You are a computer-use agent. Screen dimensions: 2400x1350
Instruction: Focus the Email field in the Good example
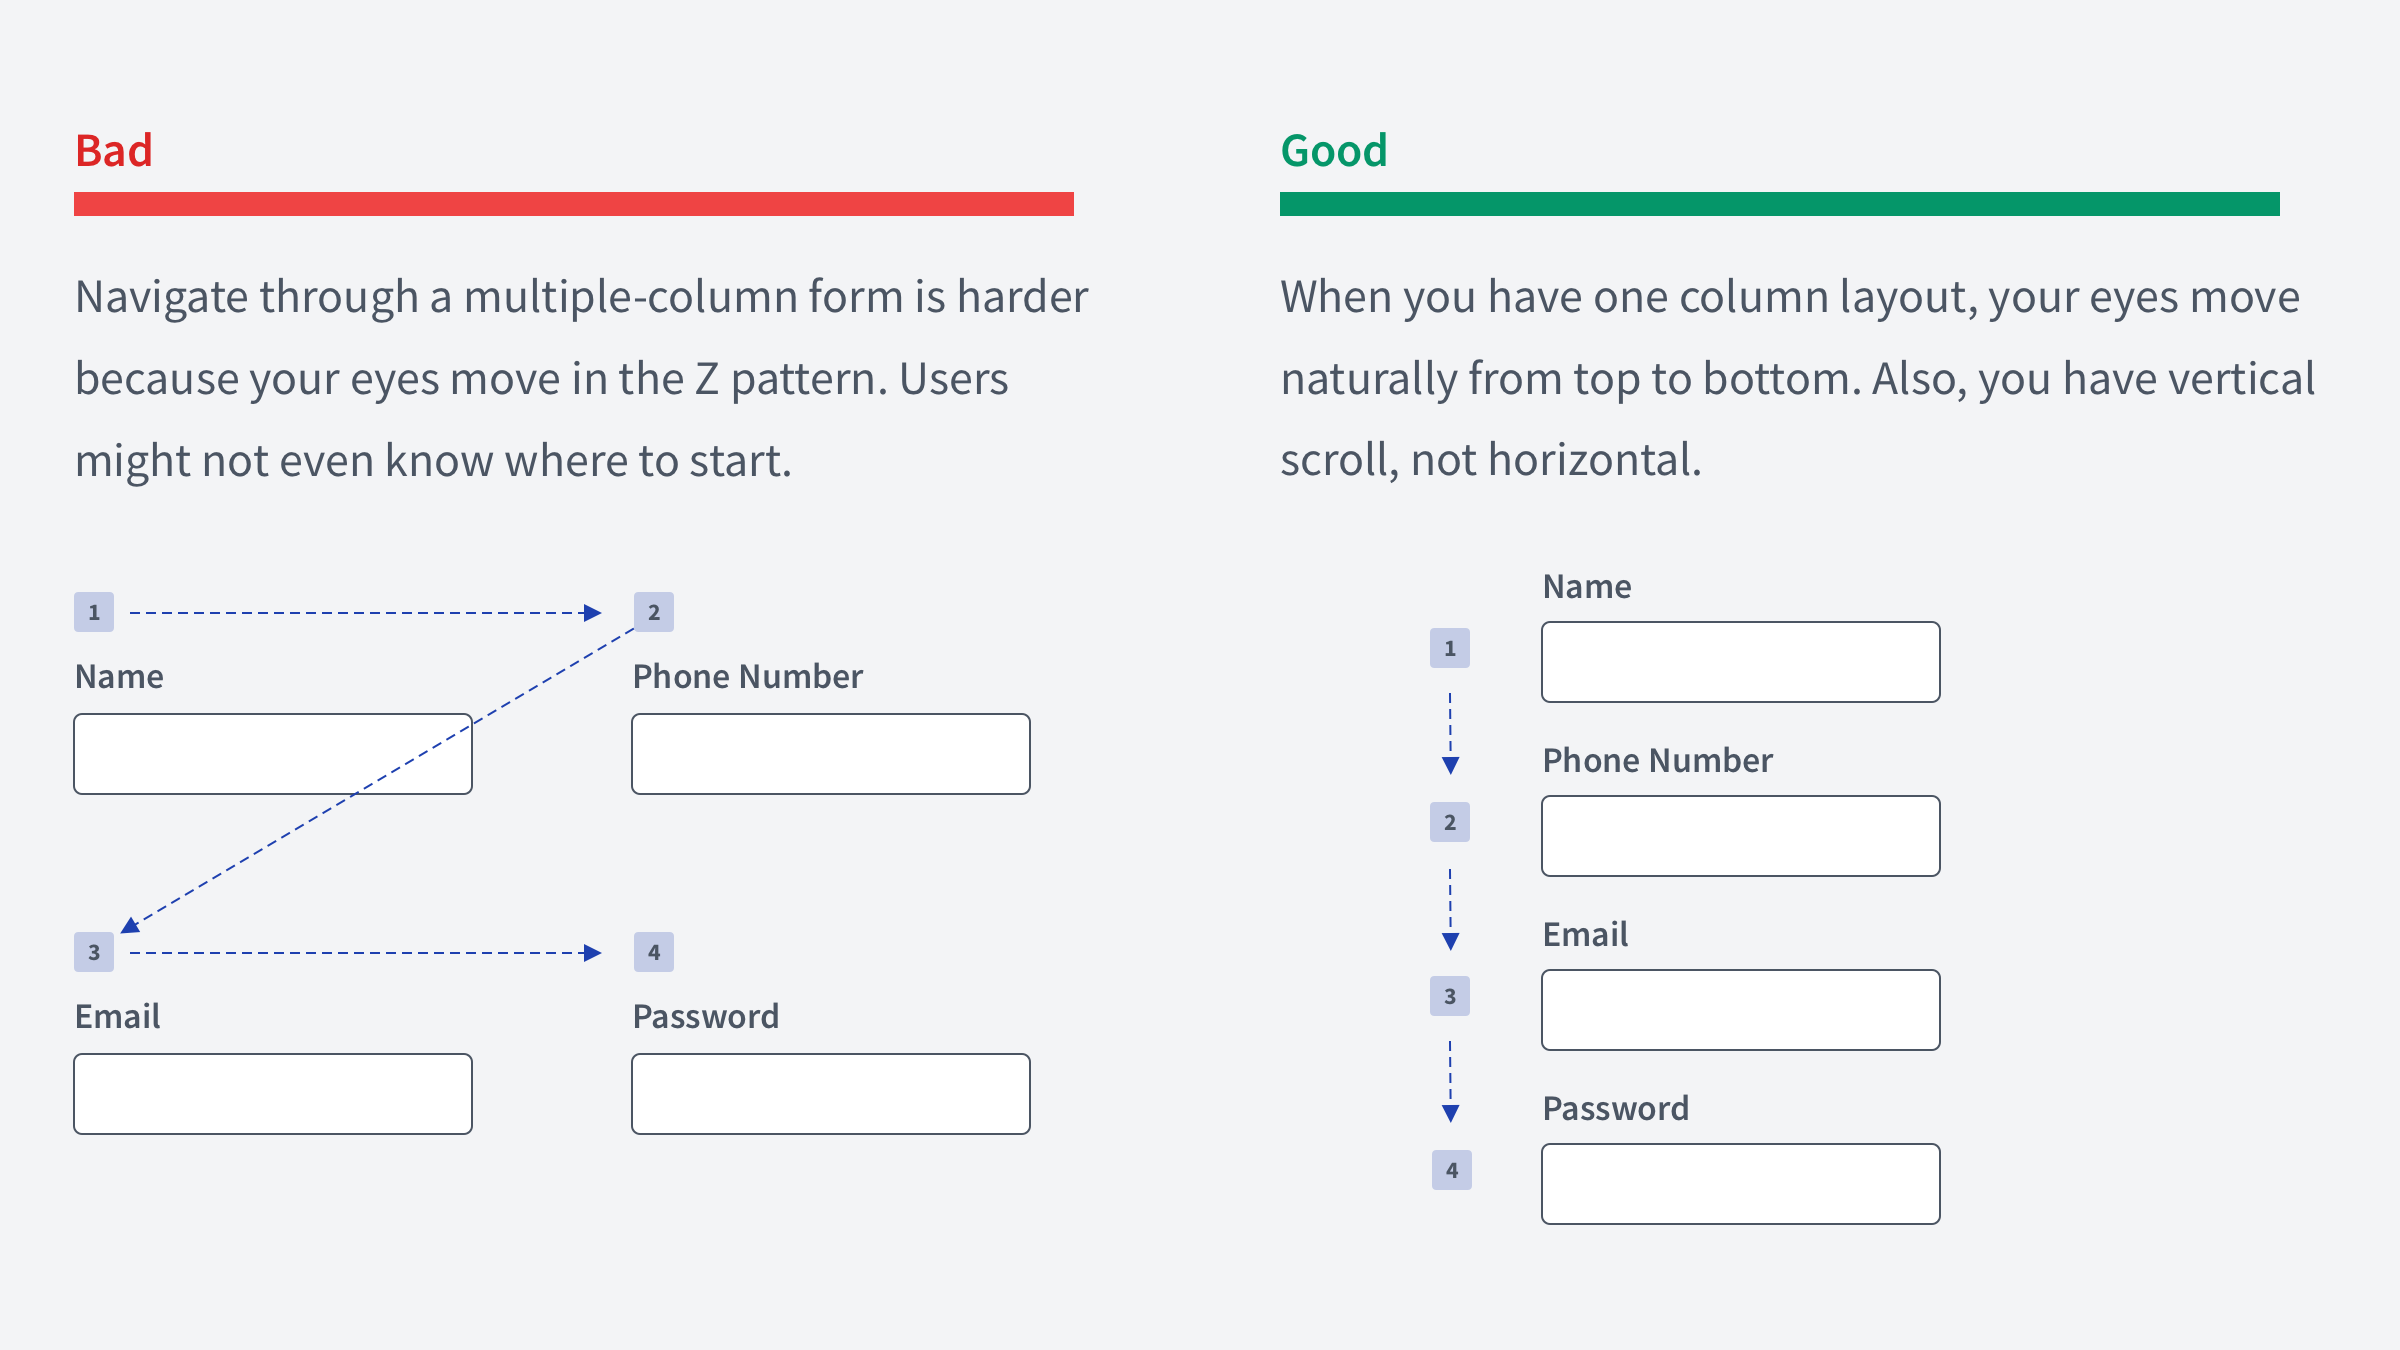point(1741,1010)
